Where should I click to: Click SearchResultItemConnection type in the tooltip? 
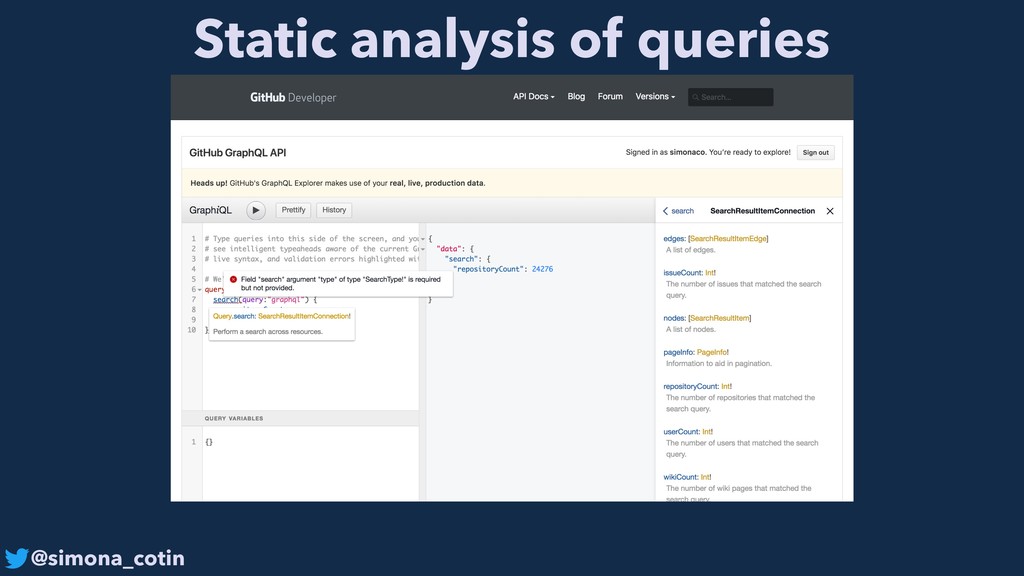(304, 316)
